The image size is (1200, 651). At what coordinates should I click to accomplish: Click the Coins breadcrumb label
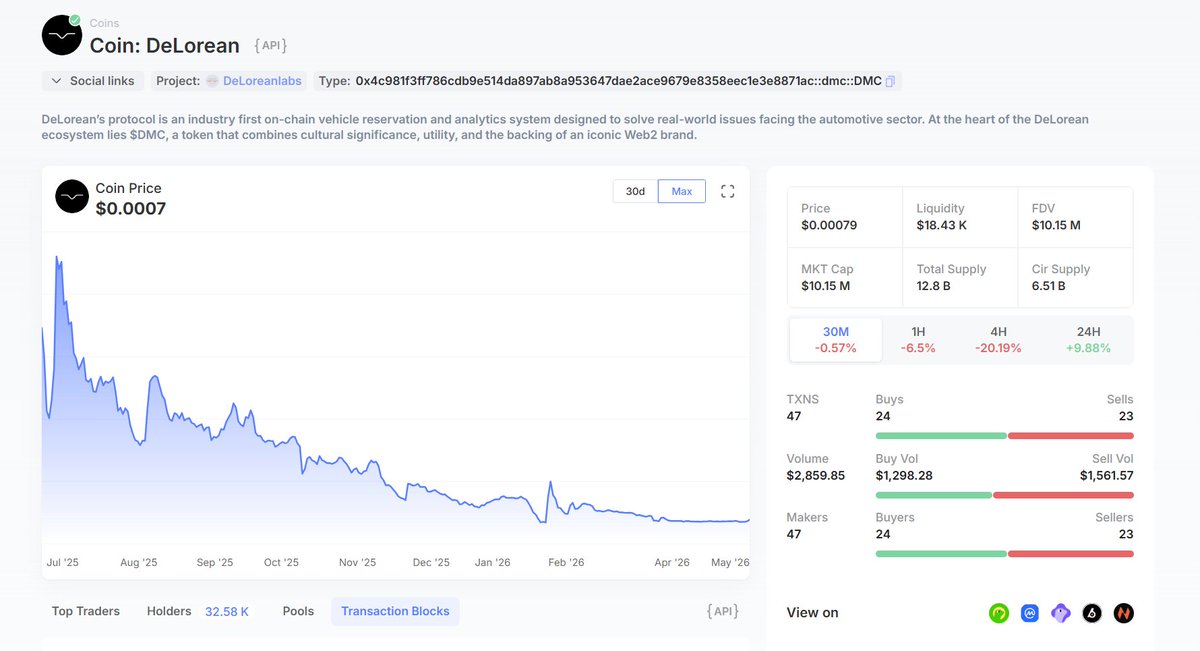point(104,23)
